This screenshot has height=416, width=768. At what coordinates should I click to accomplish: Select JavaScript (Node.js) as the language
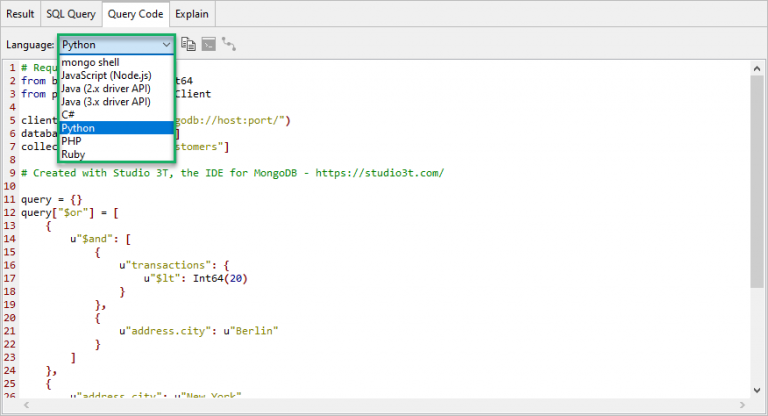point(104,75)
